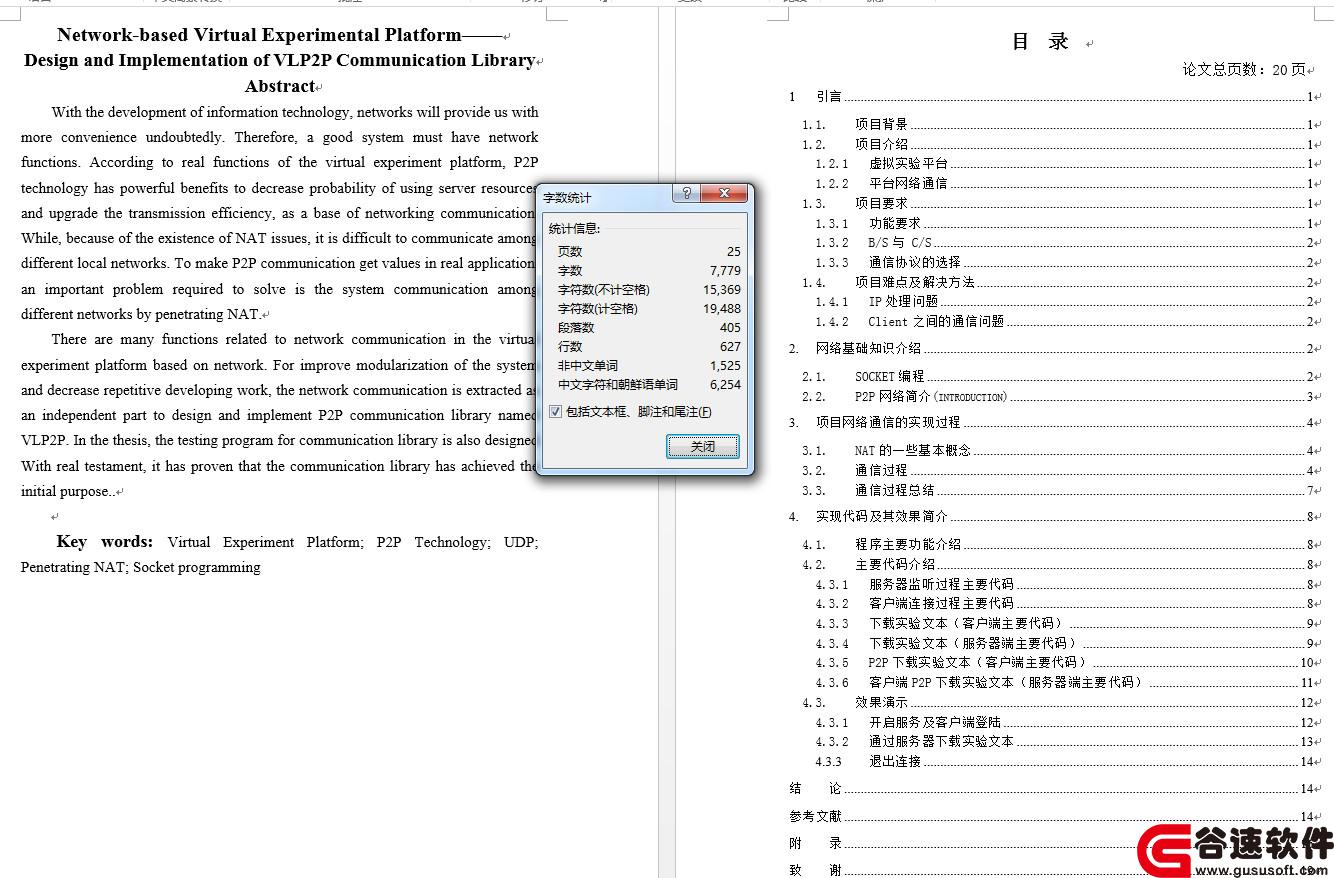Jump to TOC entry 3 项目网络通信的实现过程
Viewport: 1334px width, 878px height.
click(1050, 422)
